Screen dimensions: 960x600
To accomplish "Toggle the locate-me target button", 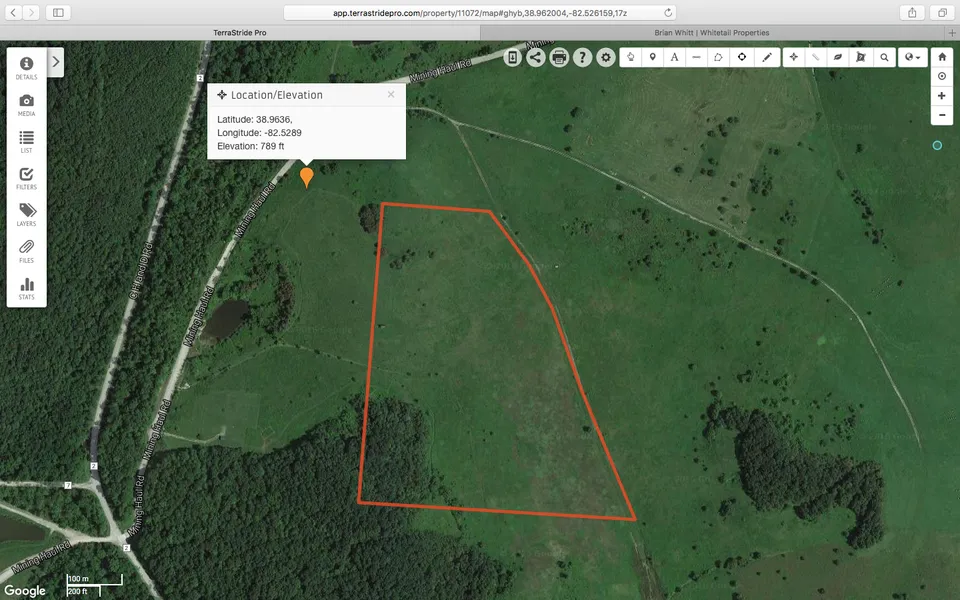I will coord(942,76).
